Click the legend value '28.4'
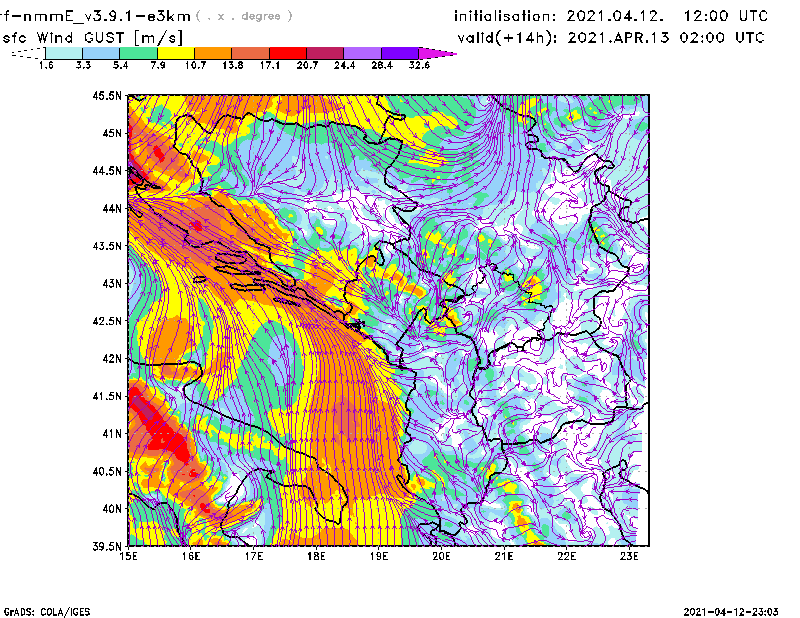Image resolution: width=800 pixels, height=618 pixels. coord(382,65)
